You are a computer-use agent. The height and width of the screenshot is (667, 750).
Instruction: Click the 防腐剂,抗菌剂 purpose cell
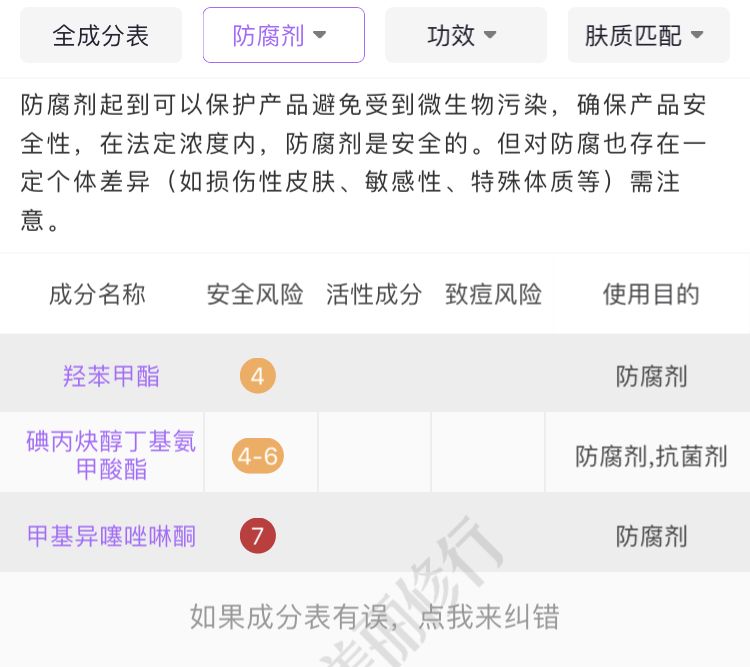click(651, 457)
